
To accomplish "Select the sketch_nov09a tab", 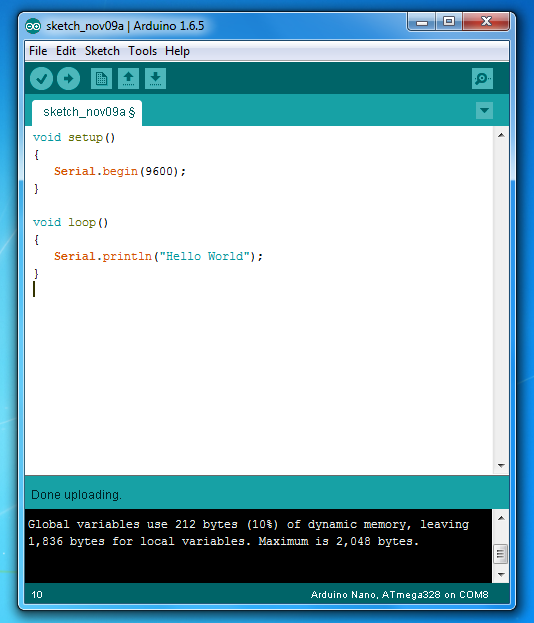I will (x=87, y=112).
